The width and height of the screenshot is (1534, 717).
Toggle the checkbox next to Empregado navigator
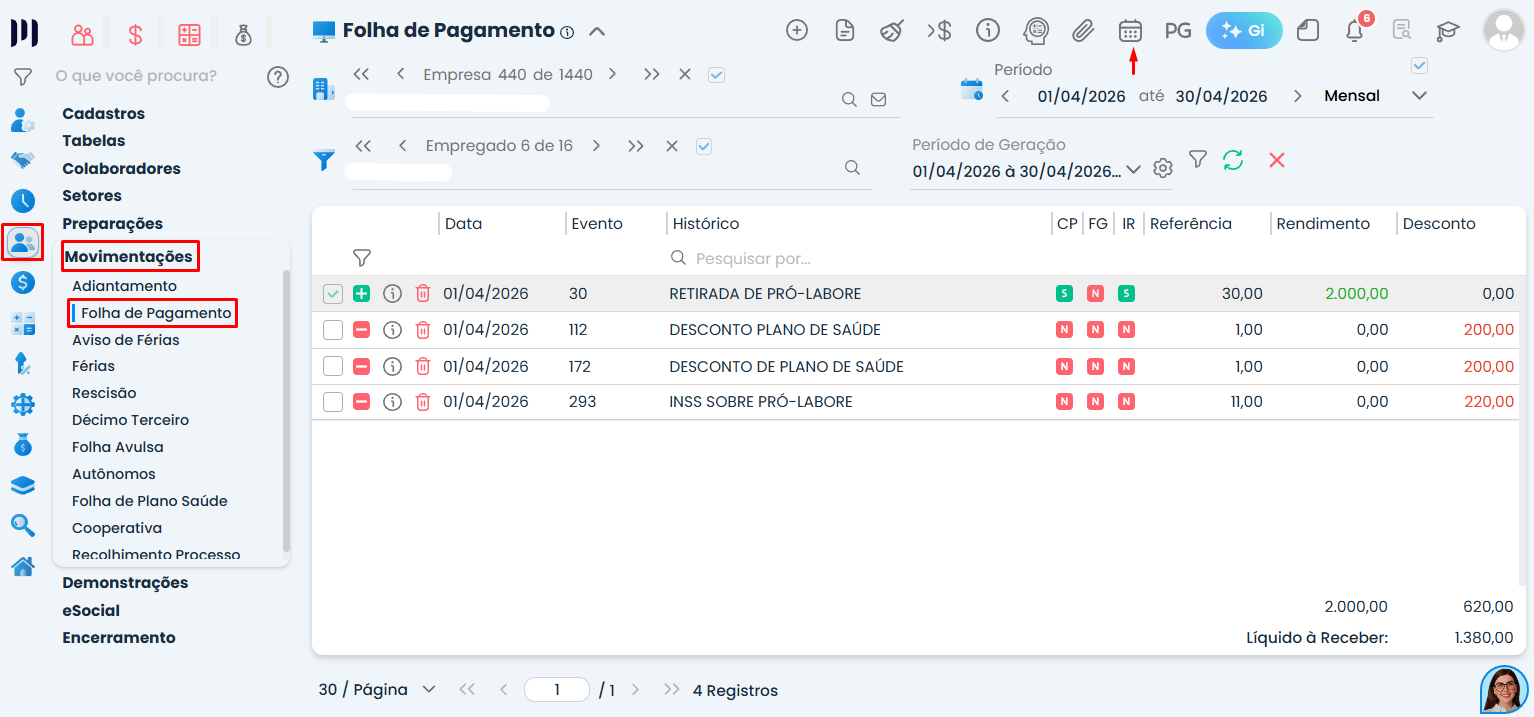[704, 146]
